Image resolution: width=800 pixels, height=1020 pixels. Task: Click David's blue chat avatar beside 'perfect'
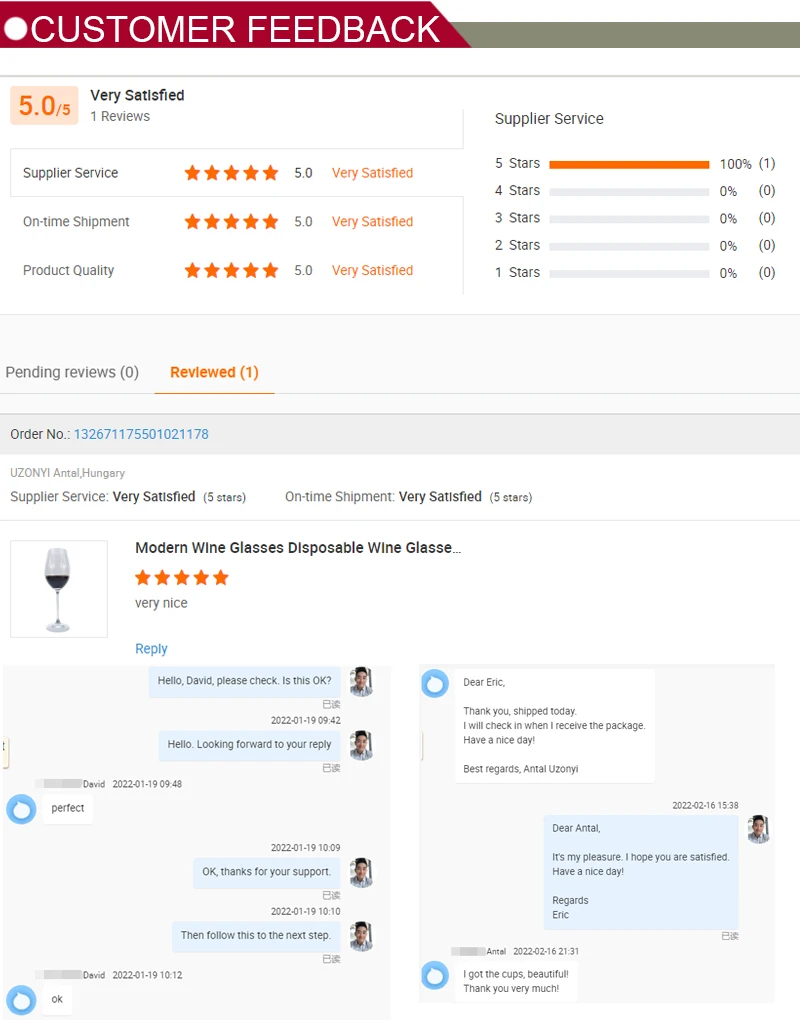click(x=21, y=808)
